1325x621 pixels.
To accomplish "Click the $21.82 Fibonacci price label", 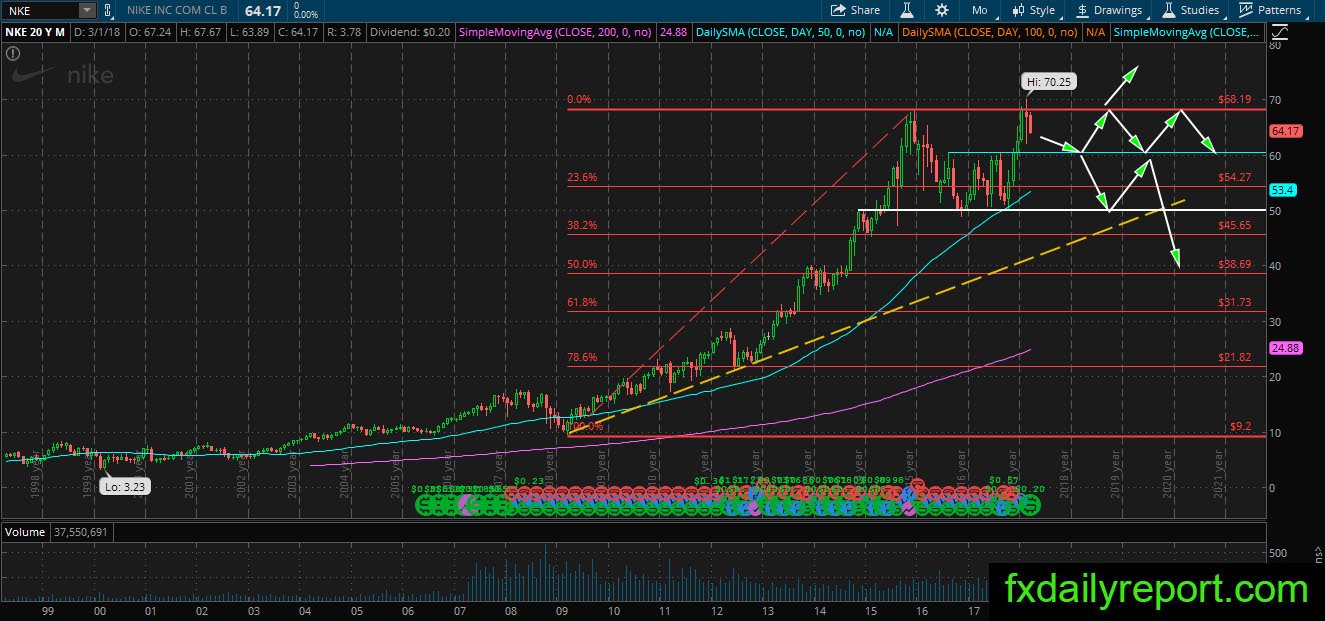I will point(1235,357).
